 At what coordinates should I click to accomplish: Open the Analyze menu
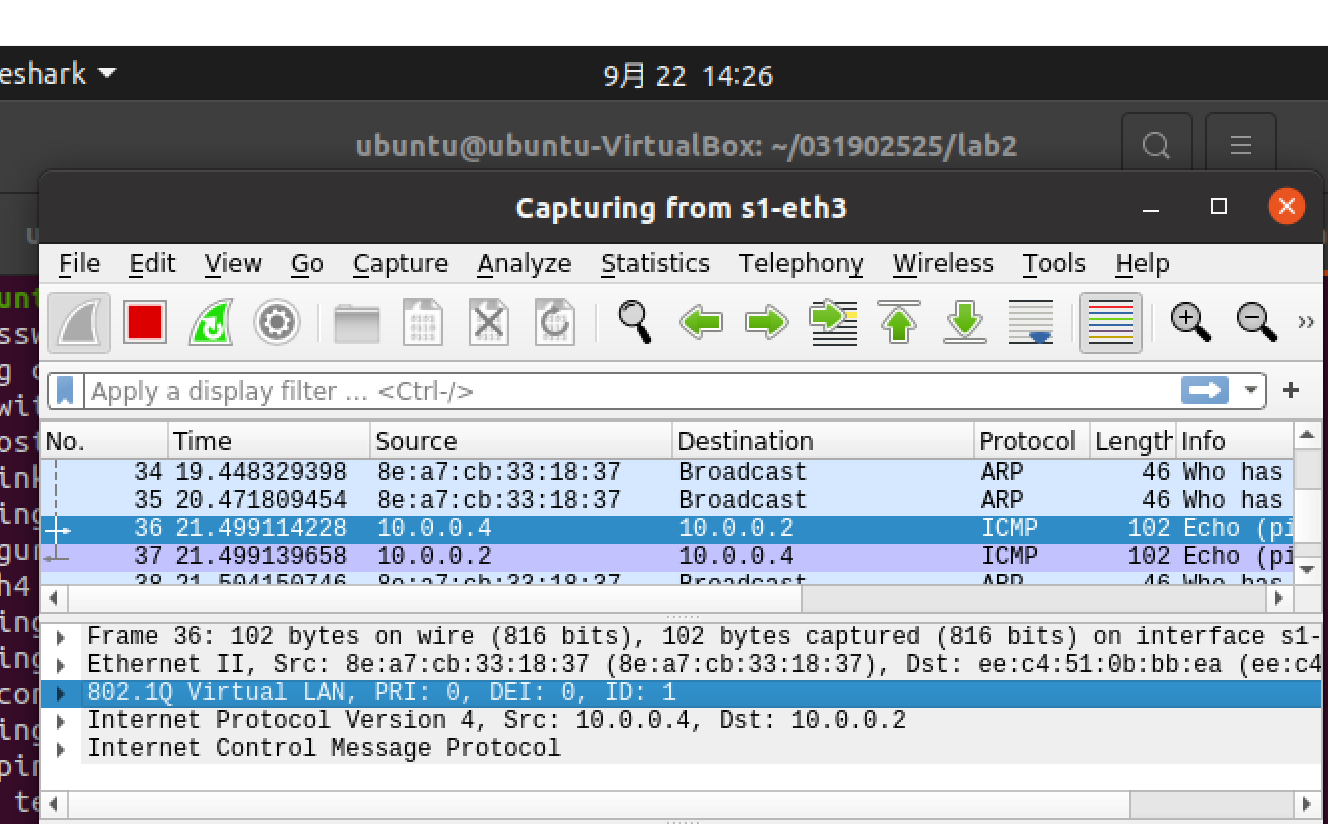point(524,263)
